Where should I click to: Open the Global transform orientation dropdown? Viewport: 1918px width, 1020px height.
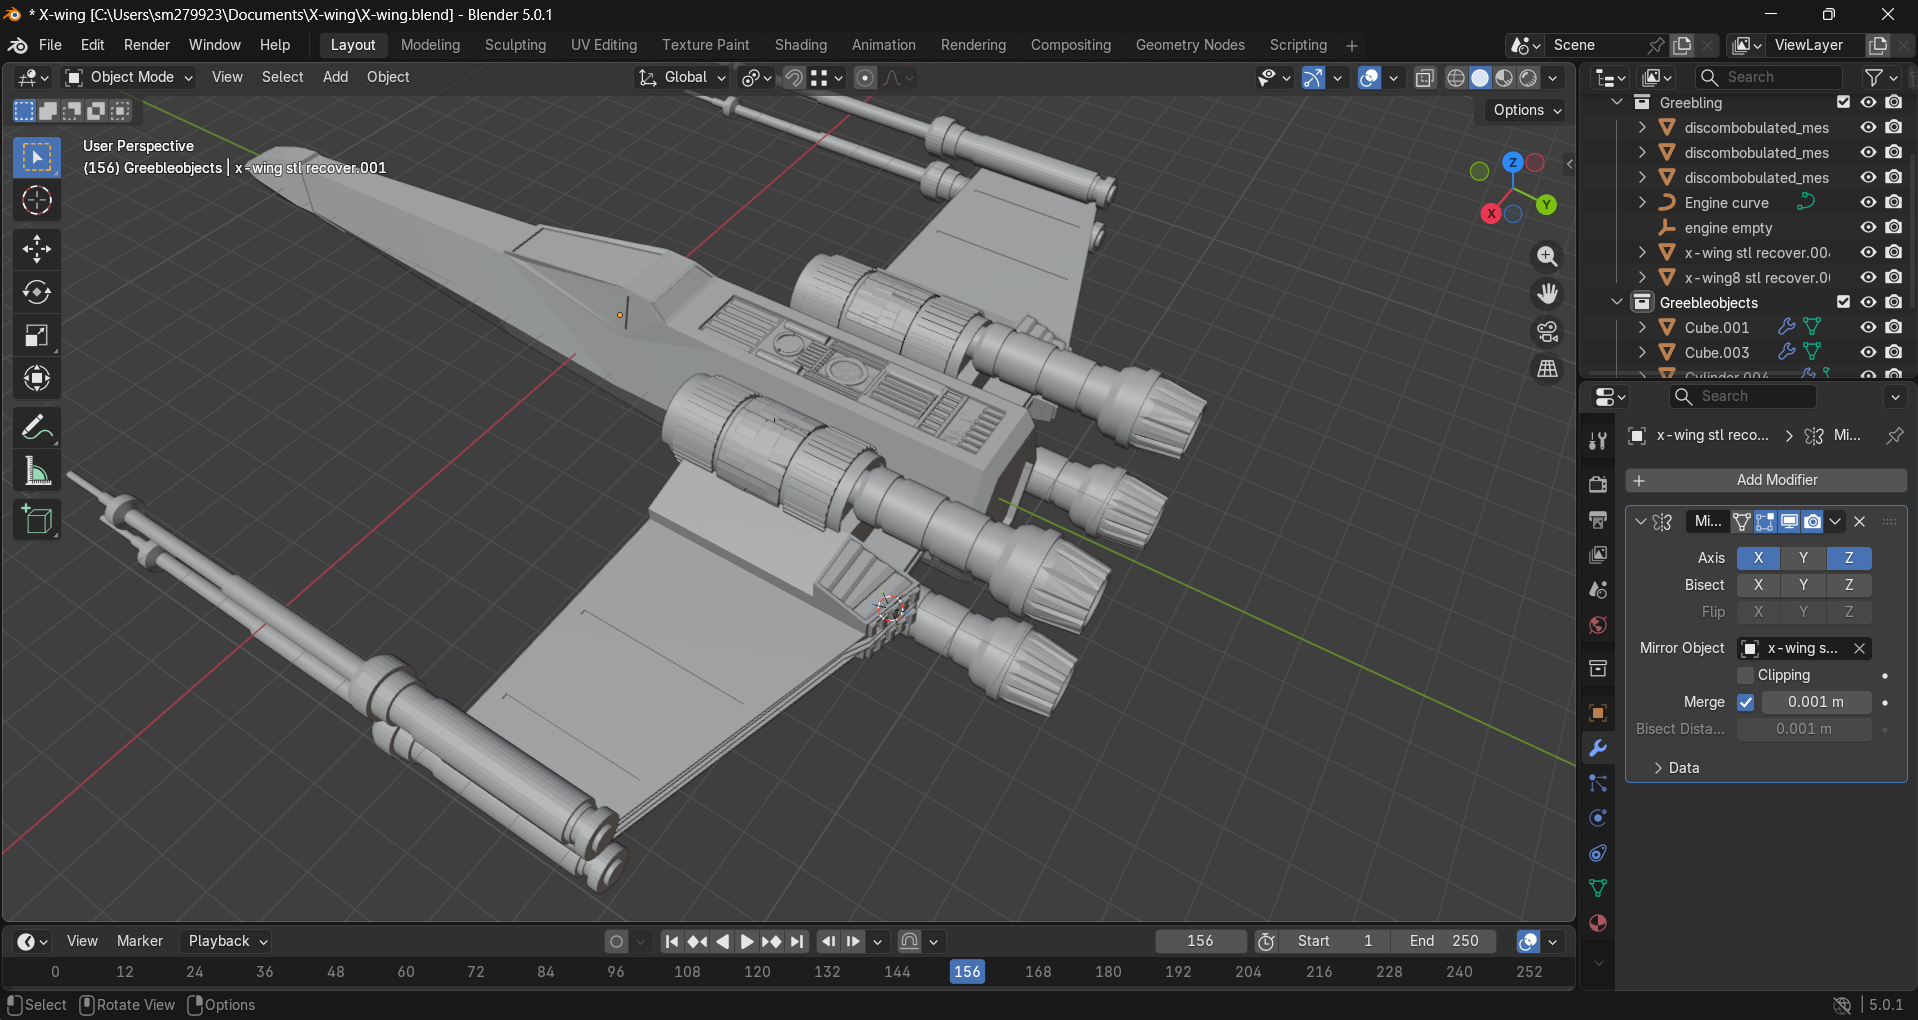coord(683,77)
